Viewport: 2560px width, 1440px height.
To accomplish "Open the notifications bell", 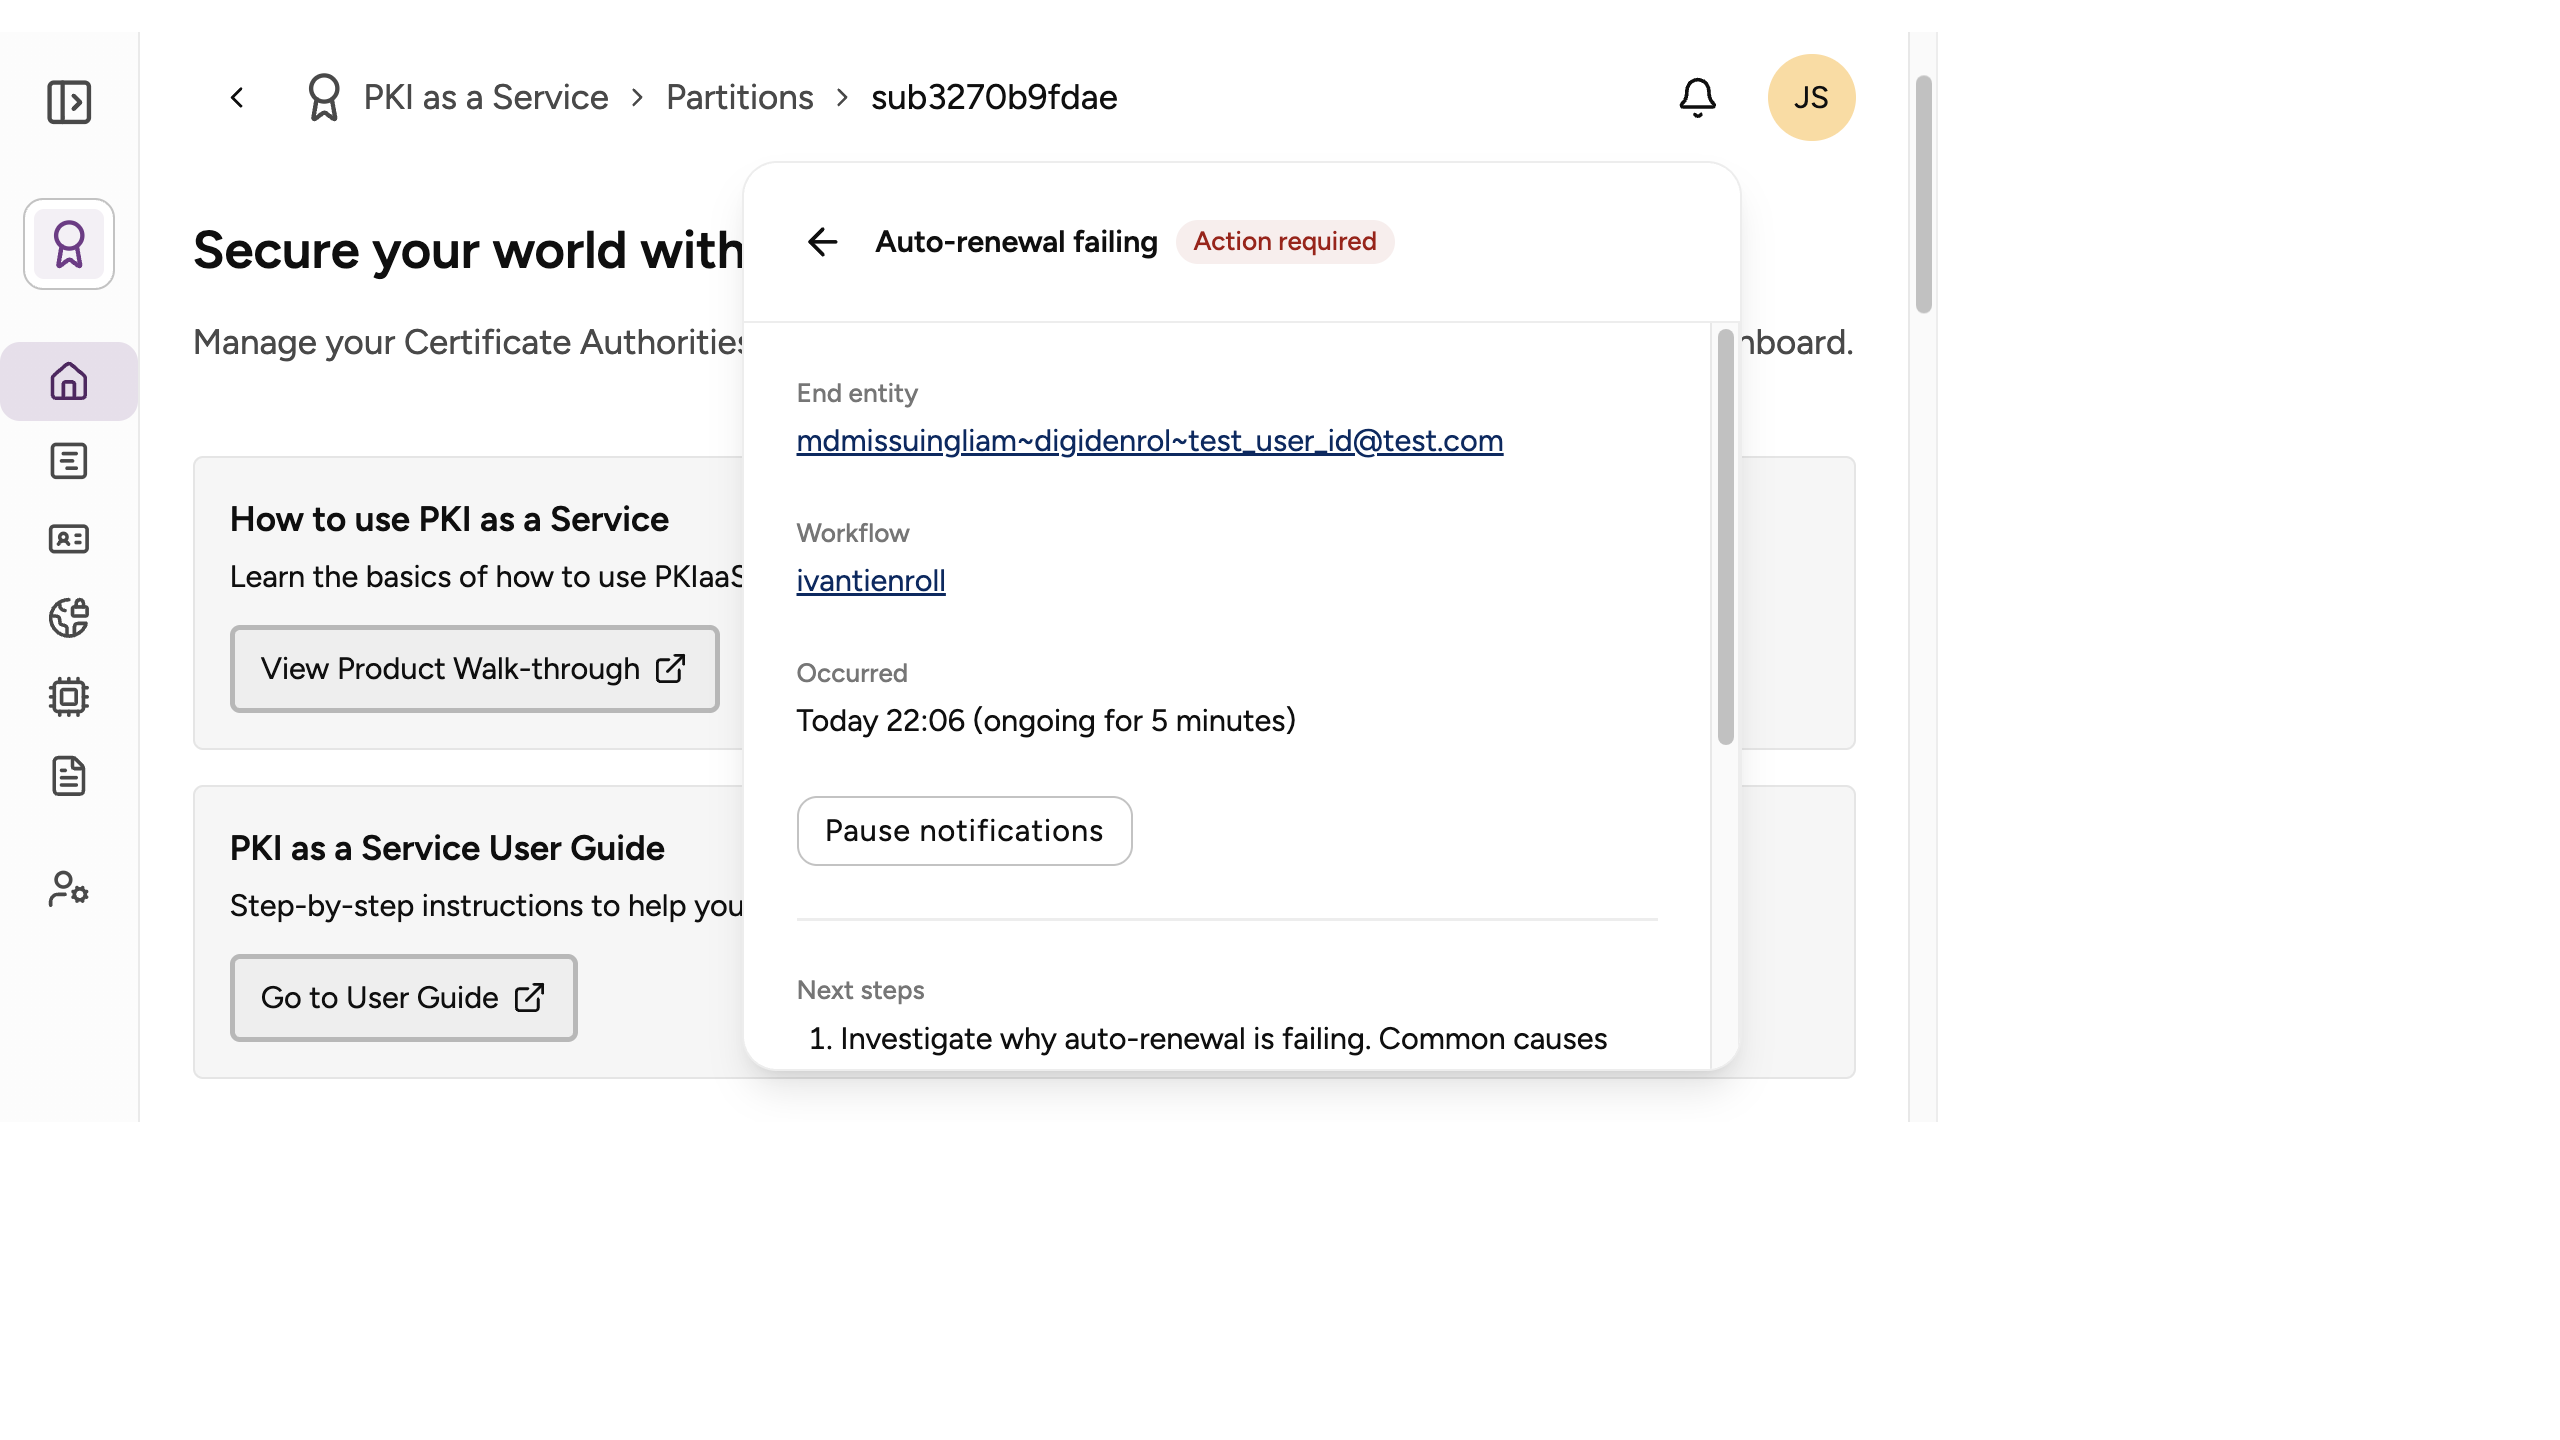I will click(x=1697, y=98).
